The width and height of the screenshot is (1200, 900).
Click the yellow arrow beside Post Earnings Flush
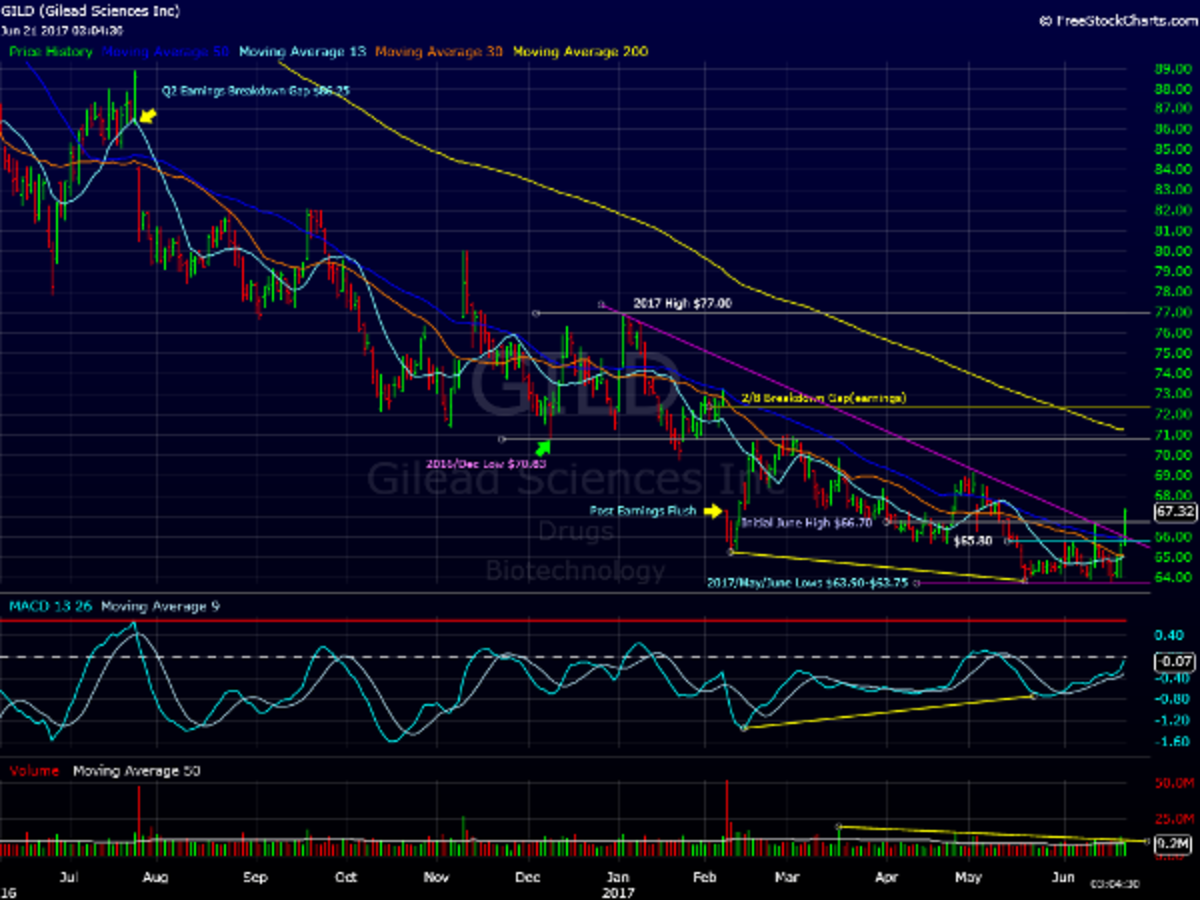click(712, 511)
